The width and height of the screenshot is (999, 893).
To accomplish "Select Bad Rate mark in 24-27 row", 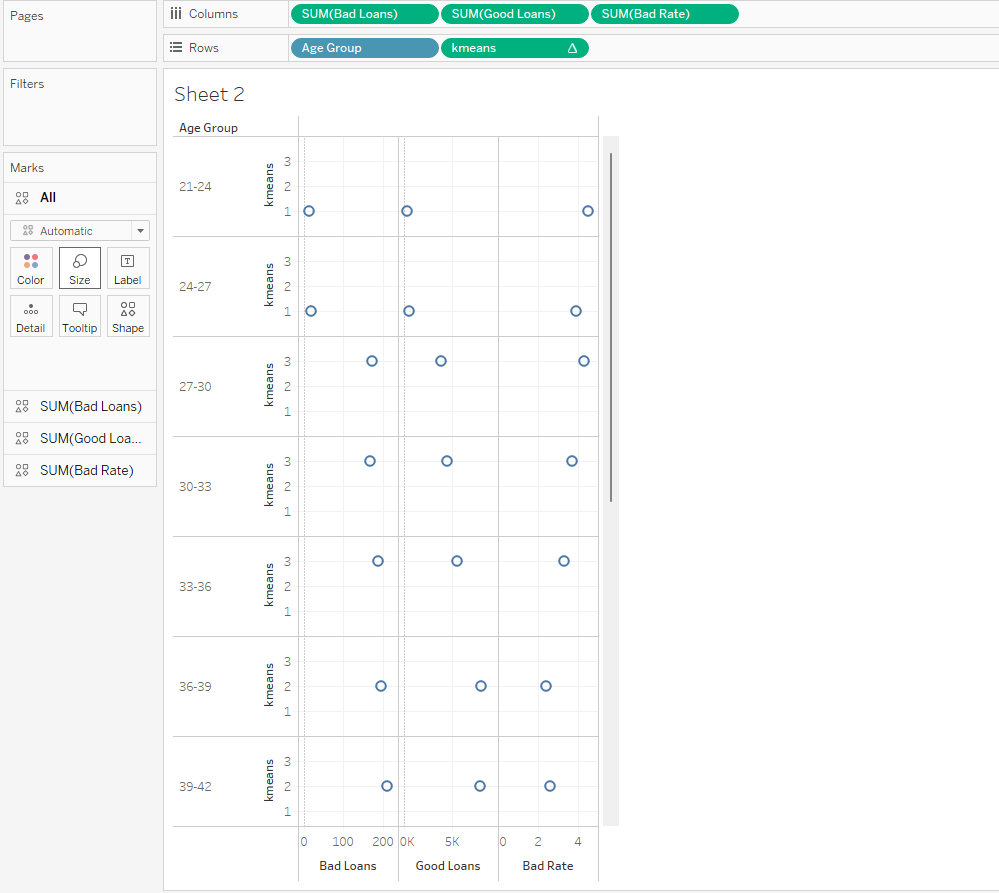I will (x=576, y=311).
